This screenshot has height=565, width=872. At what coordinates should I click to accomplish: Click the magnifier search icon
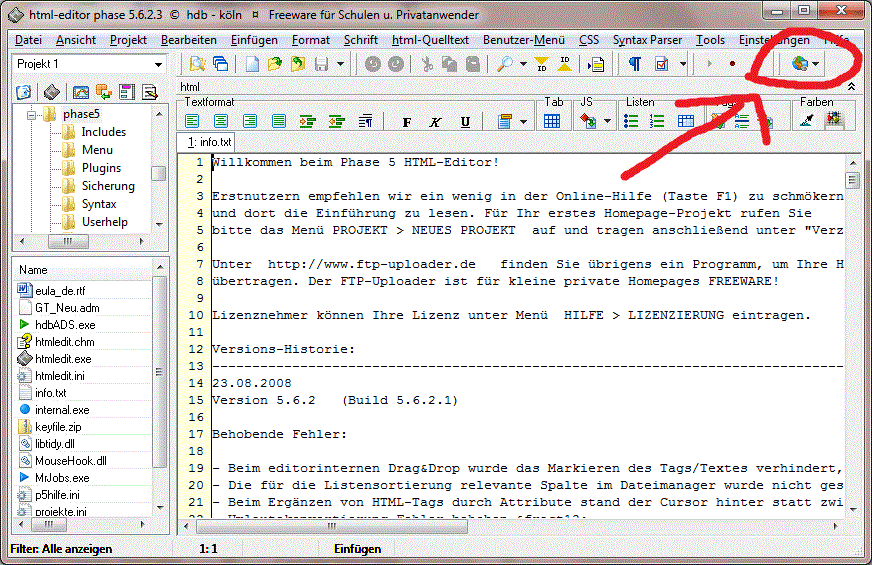(x=505, y=64)
